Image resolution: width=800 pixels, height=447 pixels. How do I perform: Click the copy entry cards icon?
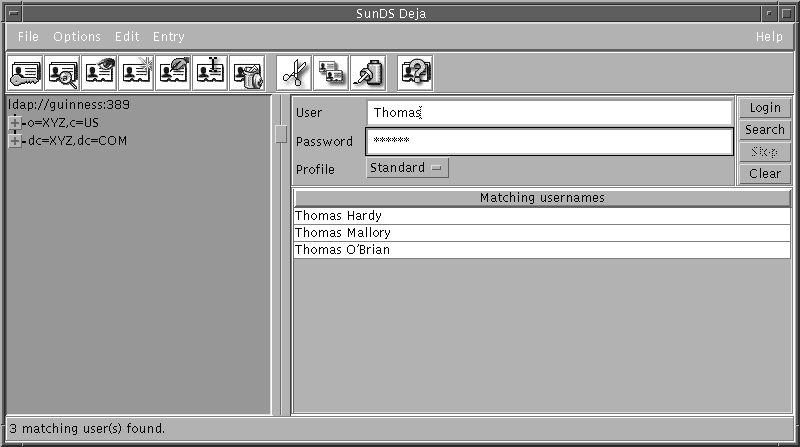tap(331, 73)
